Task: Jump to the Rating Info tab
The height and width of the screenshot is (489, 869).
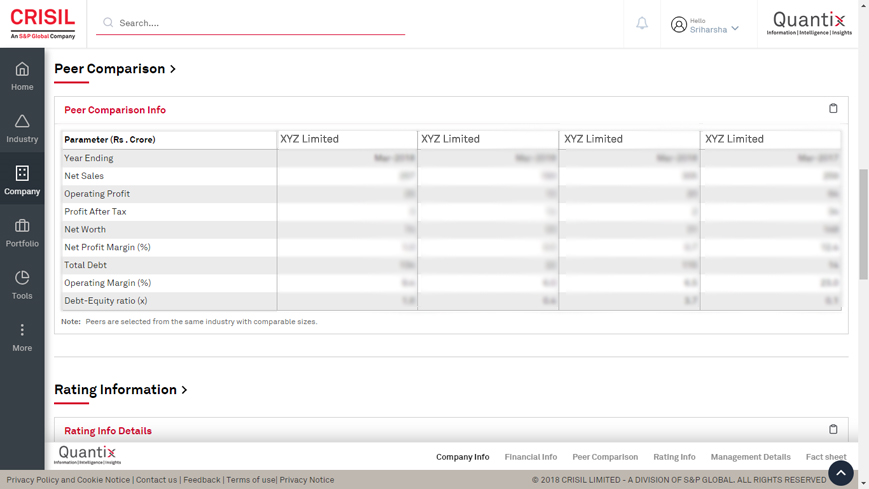Action: click(674, 457)
